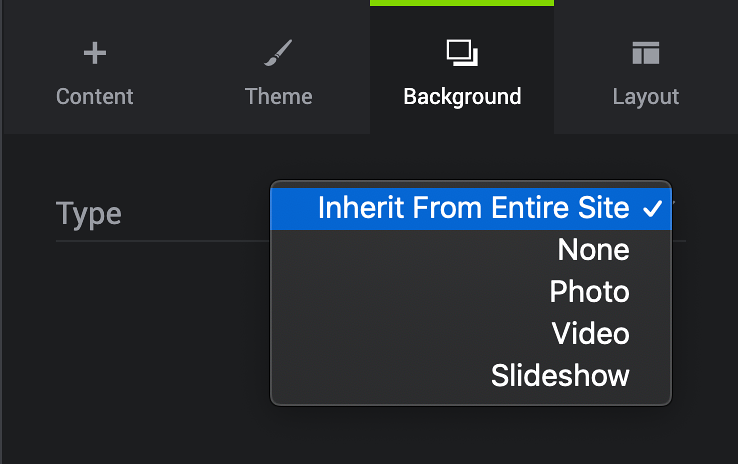The height and width of the screenshot is (464, 738).
Task: Click the dropdown arrow behind the Type menu
Action: [674, 203]
